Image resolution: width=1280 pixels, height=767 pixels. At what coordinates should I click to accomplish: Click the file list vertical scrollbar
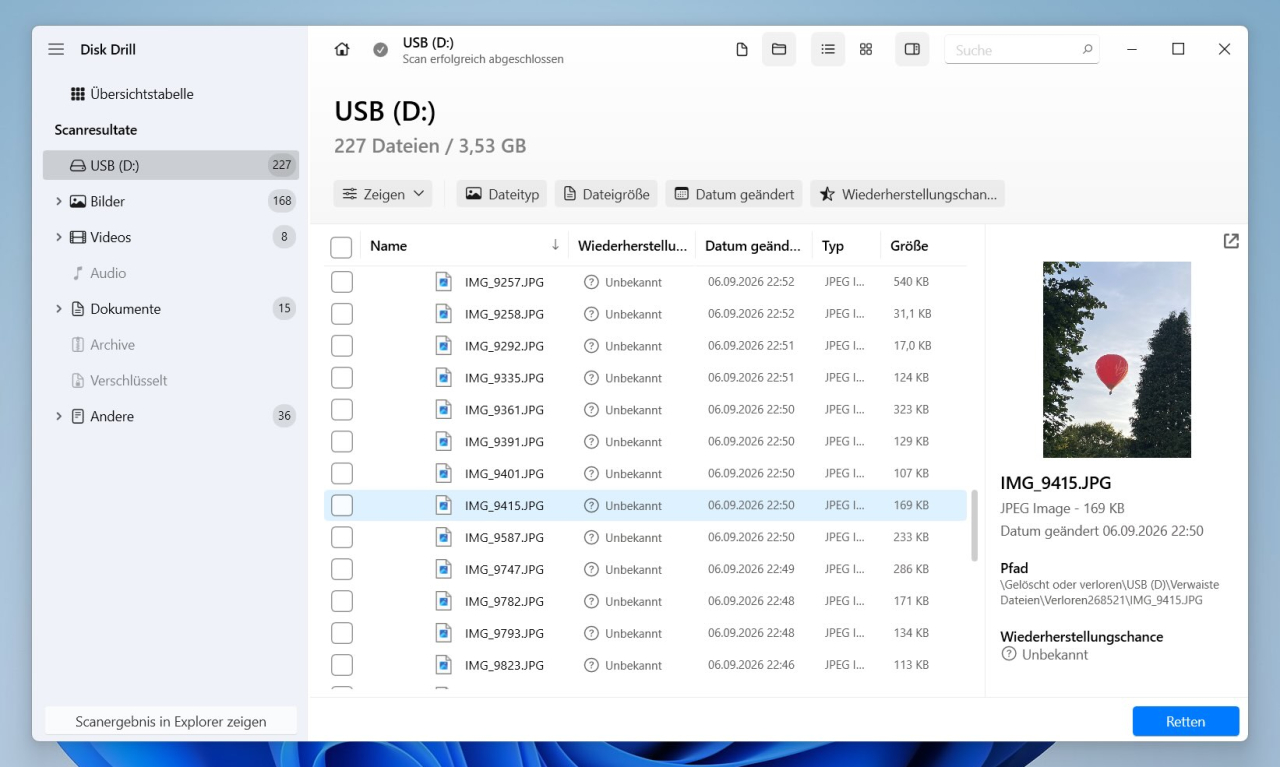(975, 525)
